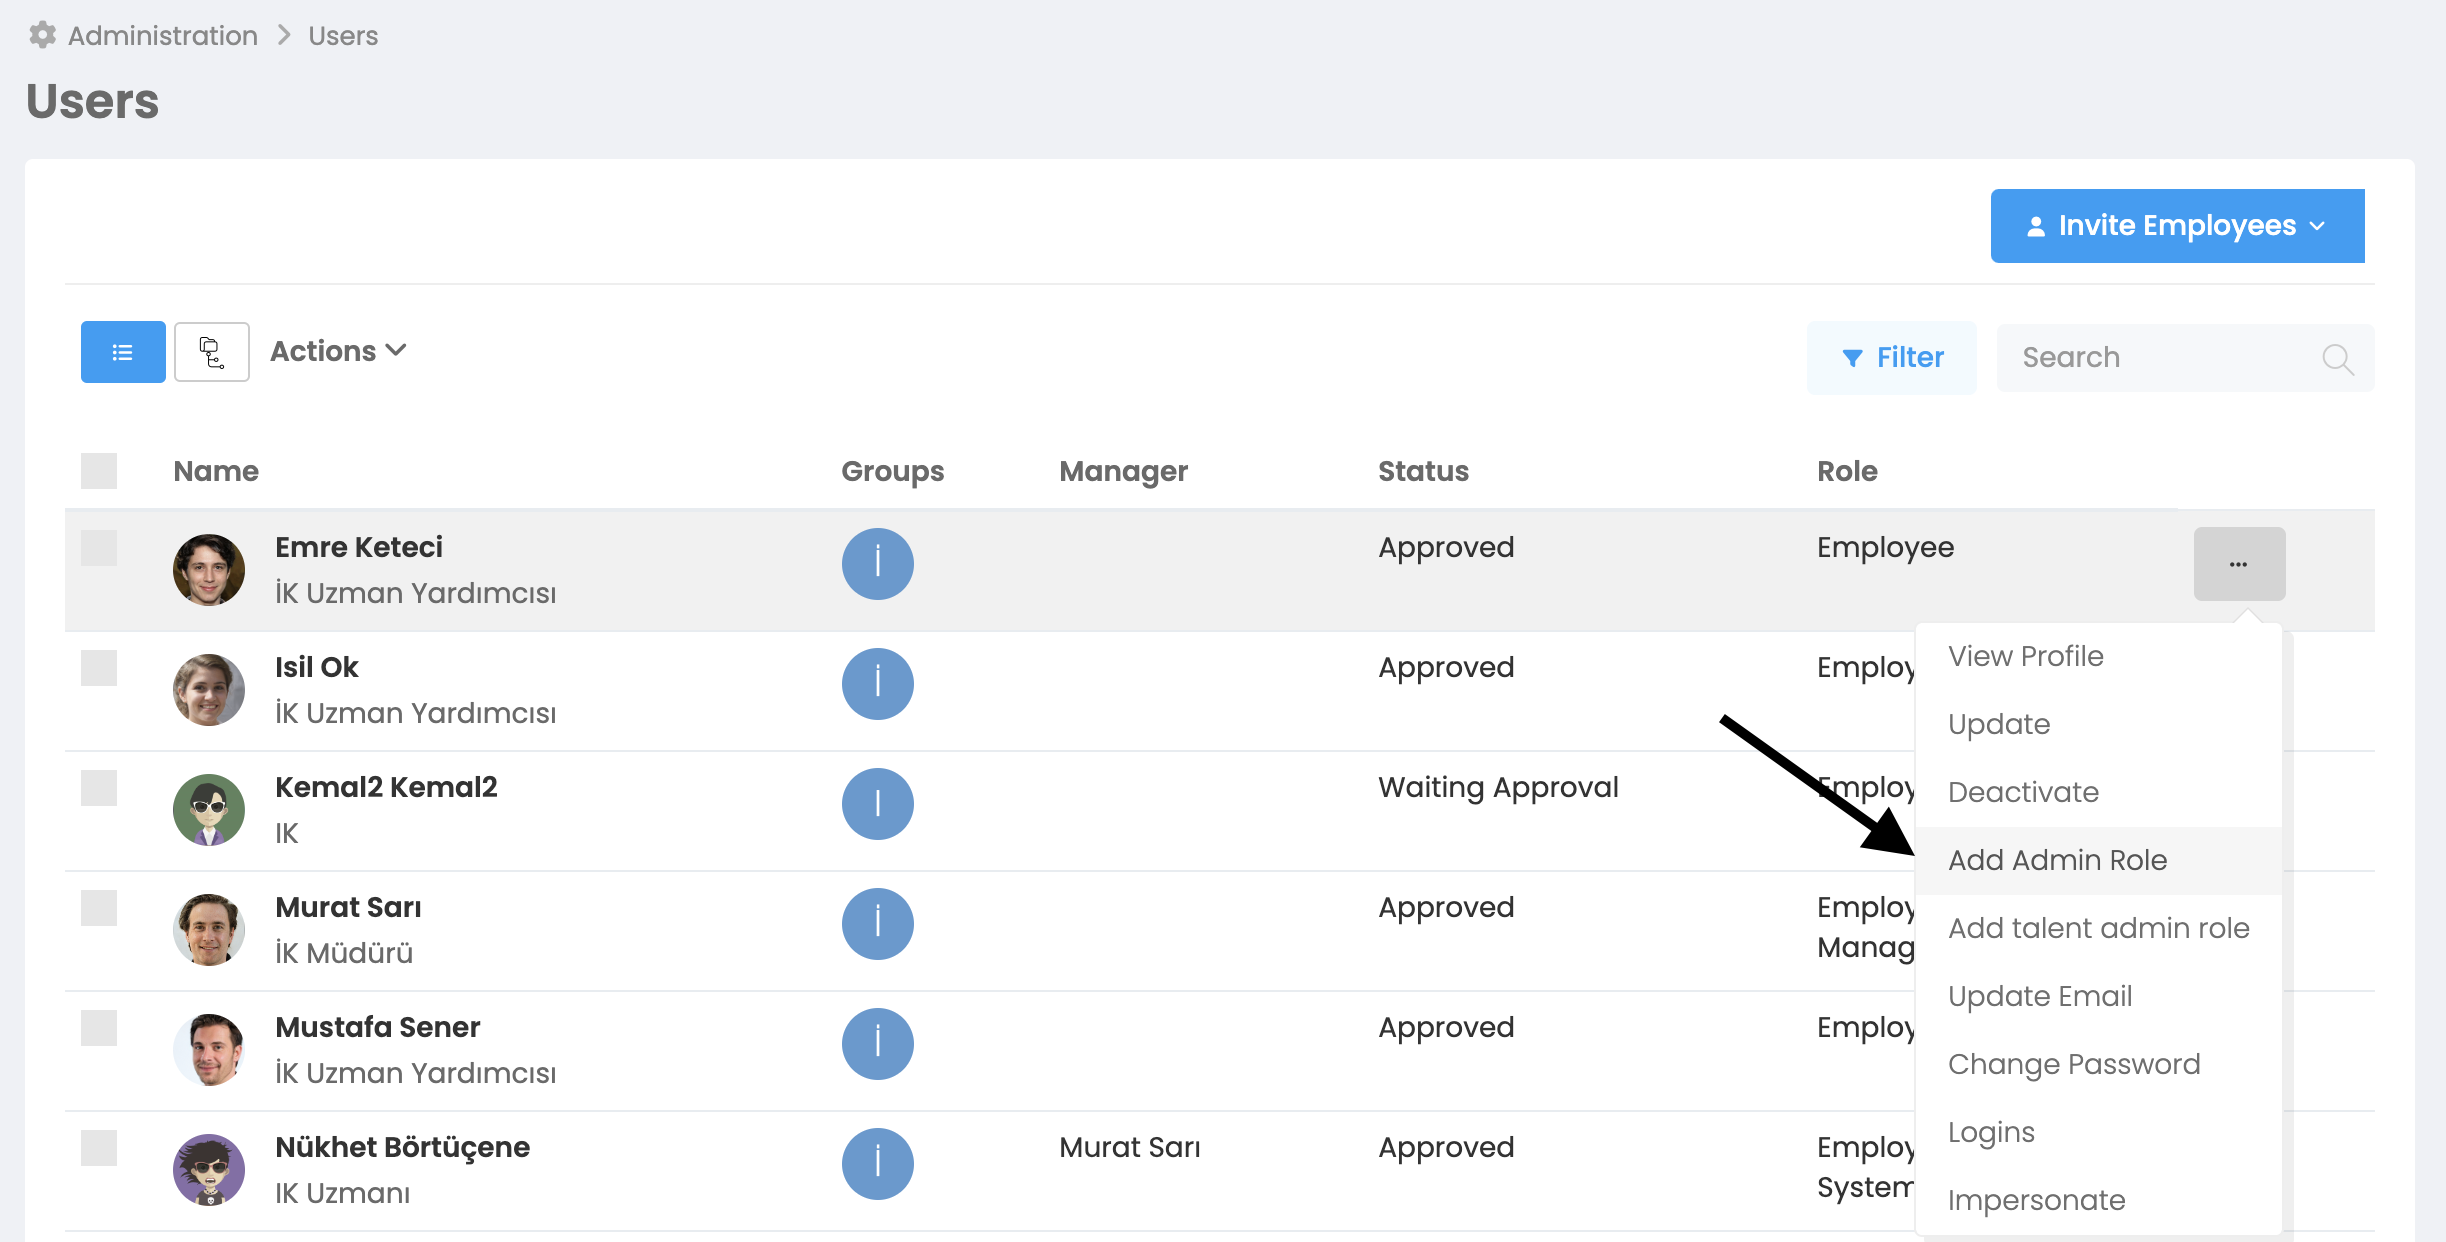Click the Impersonate menu option
The height and width of the screenshot is (1242, 2446).
click(x=2036, y=1200)
